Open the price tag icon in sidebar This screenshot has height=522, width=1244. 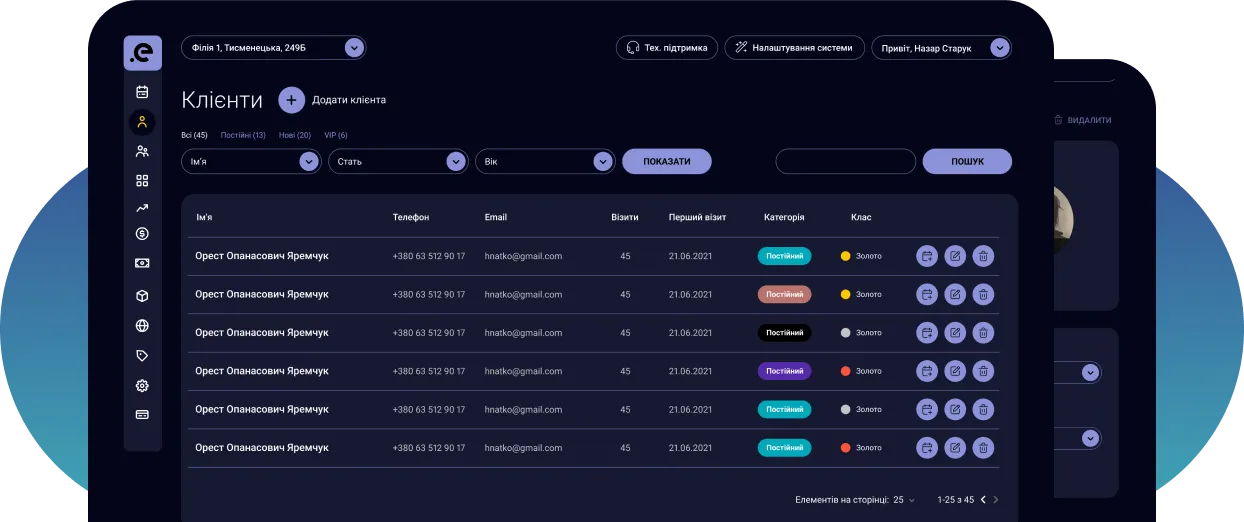coord(142,355)
